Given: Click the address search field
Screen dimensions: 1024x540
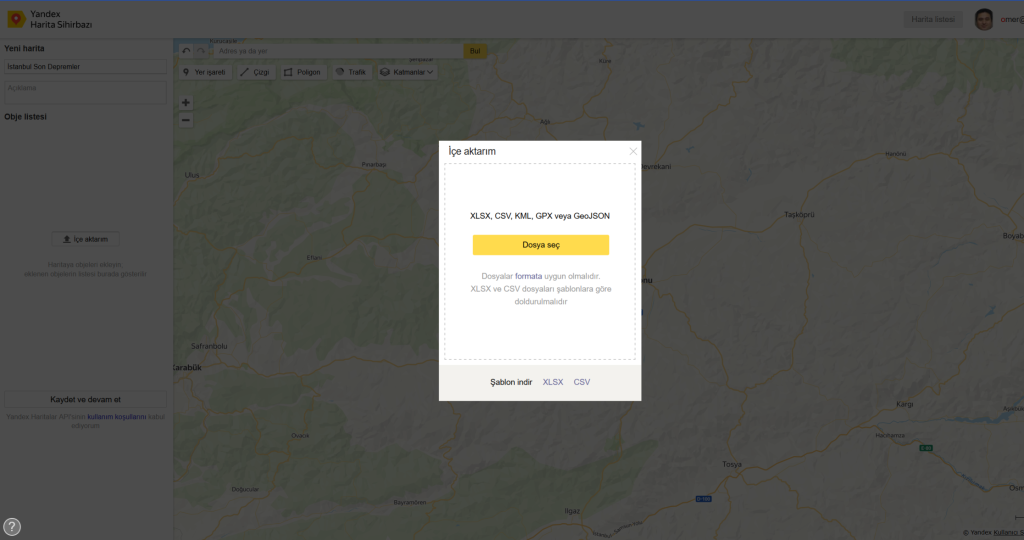Looking at the screenshot, I should pyautogui.click(x=338, y=51).
